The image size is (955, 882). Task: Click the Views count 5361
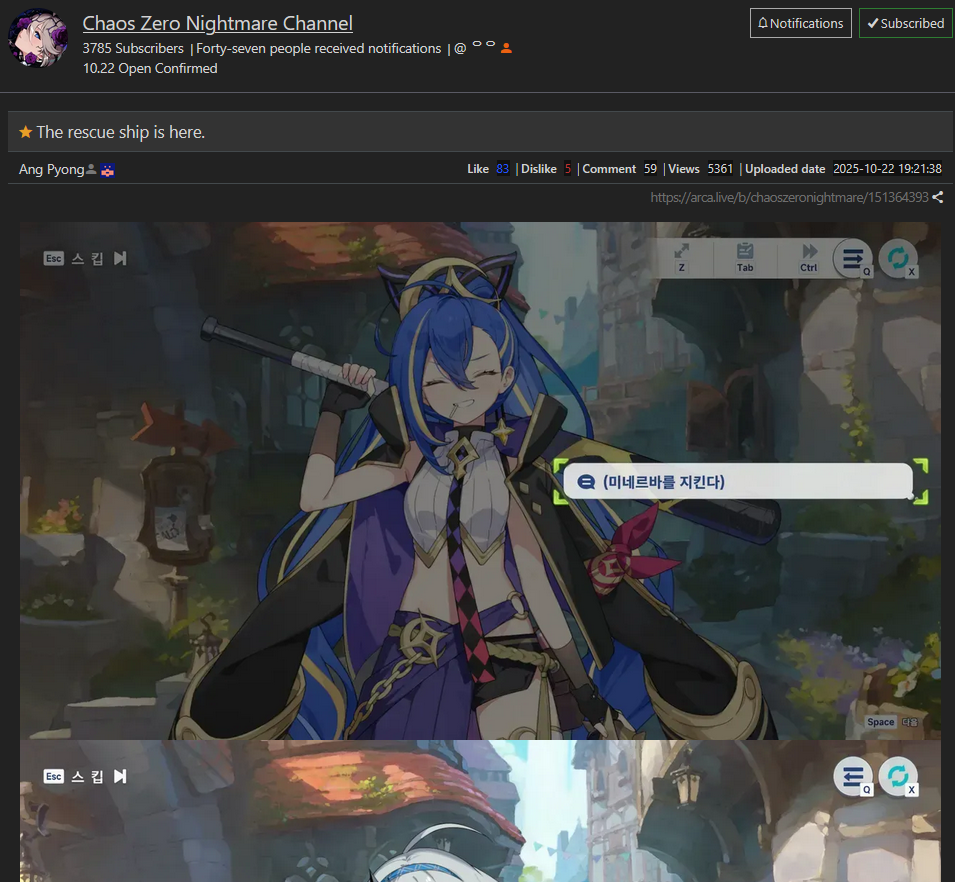click(720, 169)
